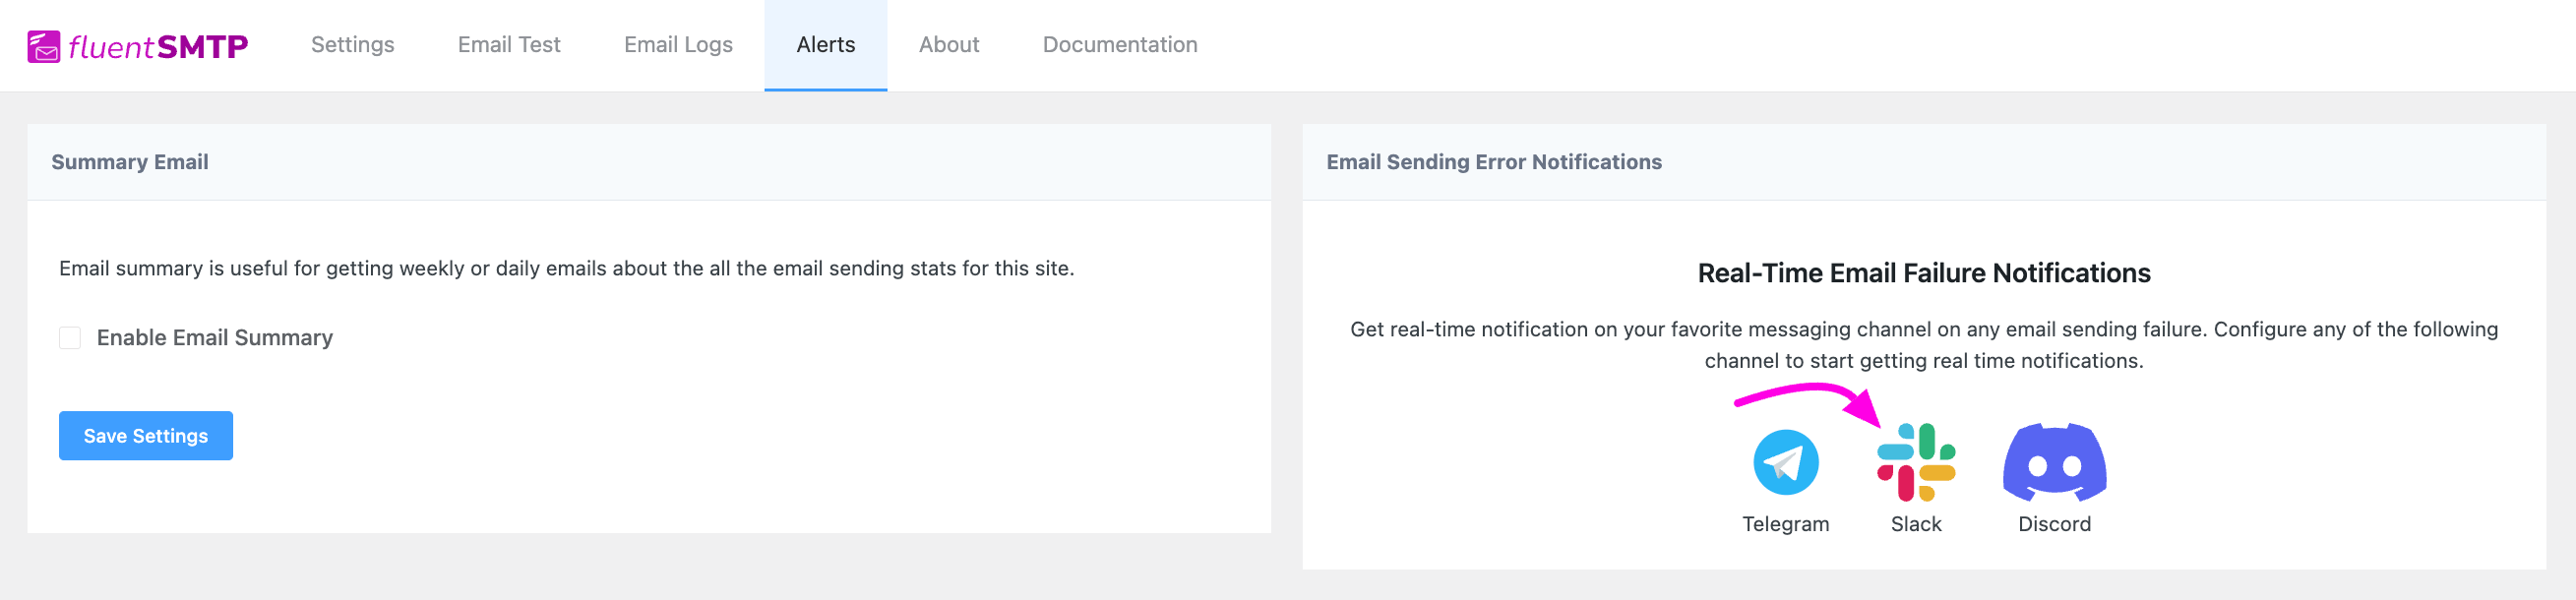Enable the Email Summary checkbox

click(x=70, y=338)
